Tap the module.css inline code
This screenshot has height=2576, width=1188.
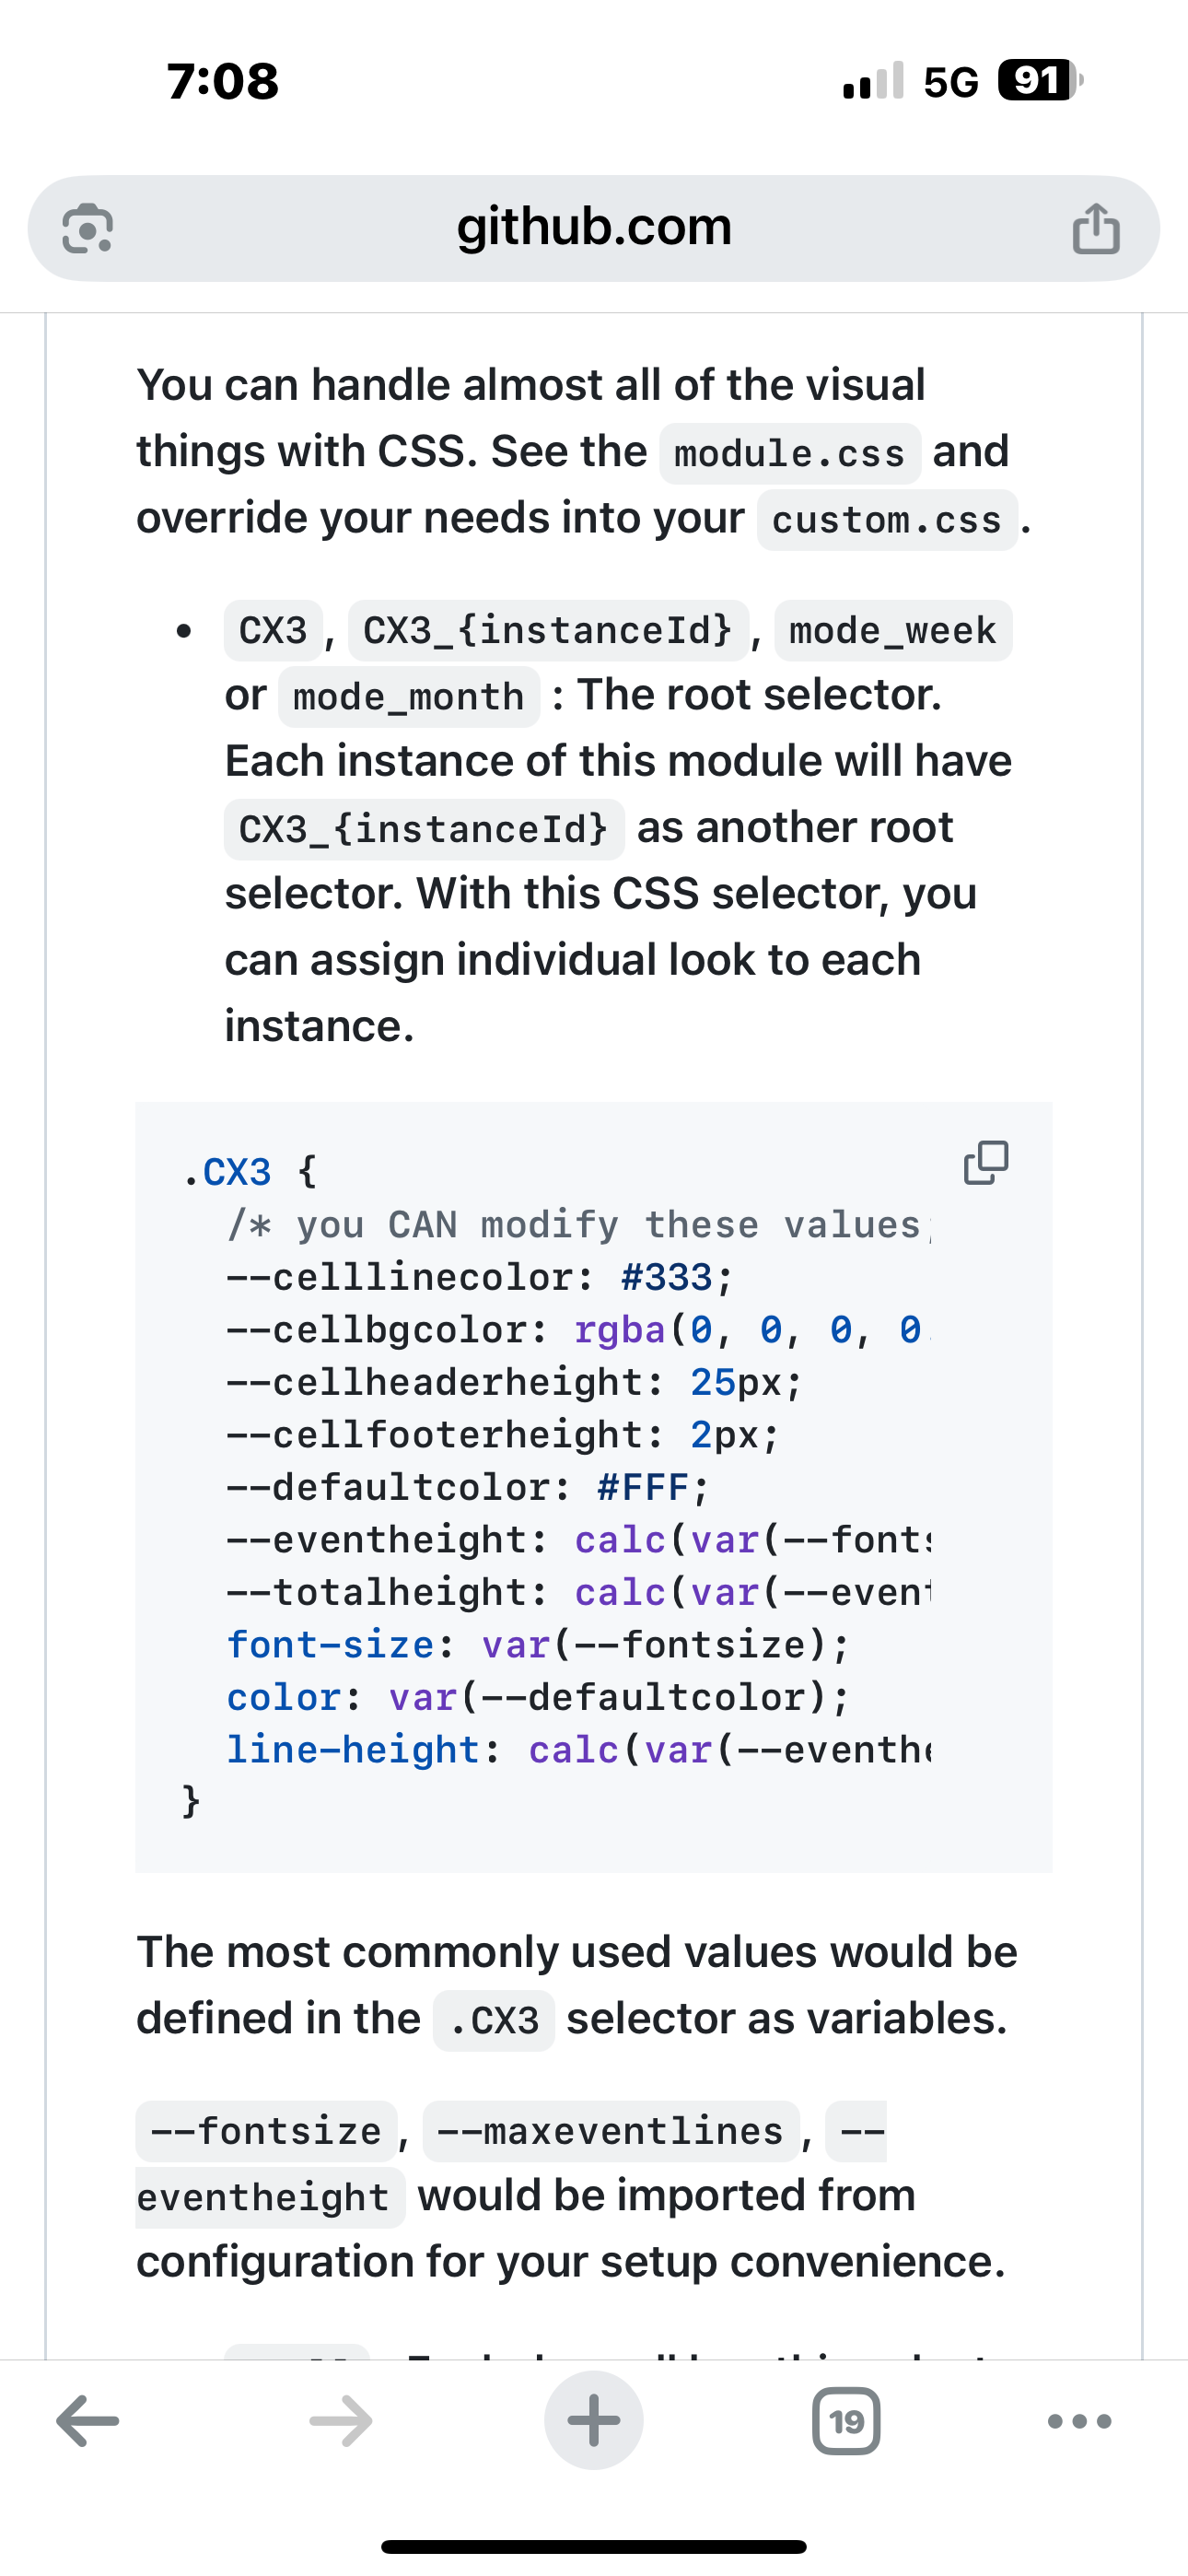(x=789, y=454)
